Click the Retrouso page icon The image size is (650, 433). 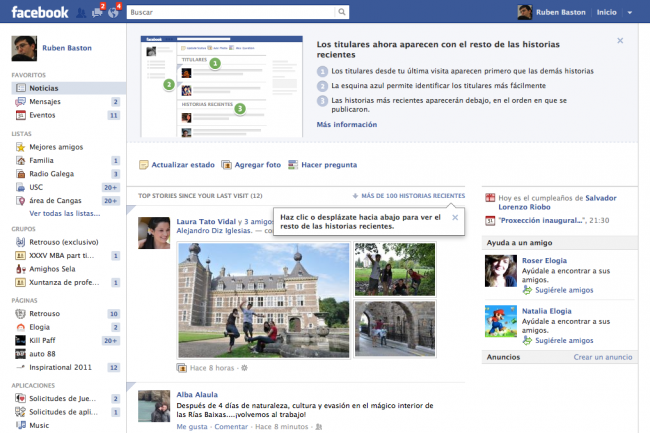click(21, 314)
